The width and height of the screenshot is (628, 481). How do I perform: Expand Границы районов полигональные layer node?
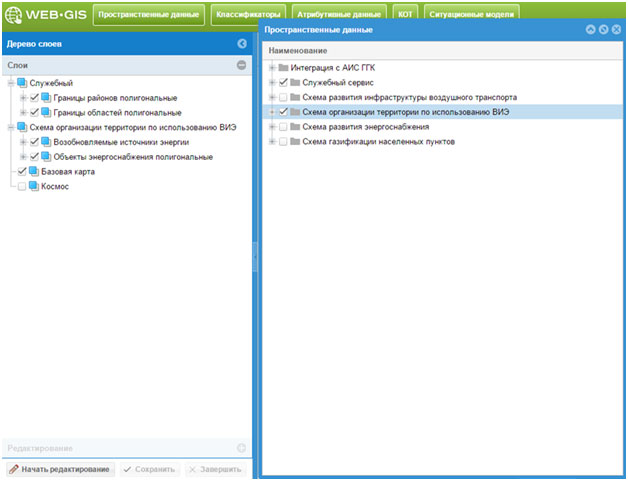tap(22, 98)
